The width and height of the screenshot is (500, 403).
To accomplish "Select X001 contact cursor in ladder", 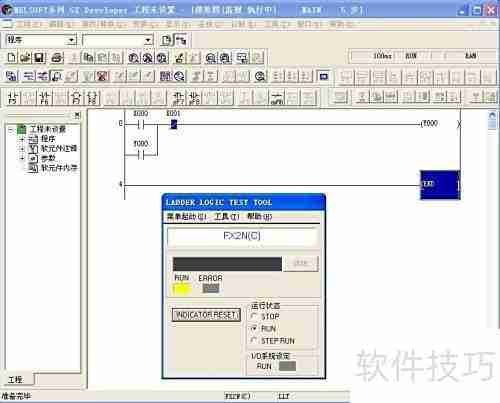I will coord(174,124).
